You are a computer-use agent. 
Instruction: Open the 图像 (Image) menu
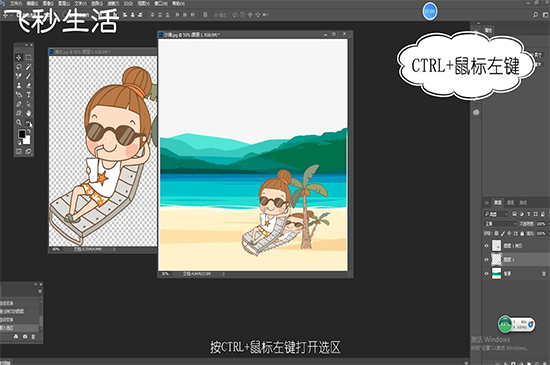point(48,4)
